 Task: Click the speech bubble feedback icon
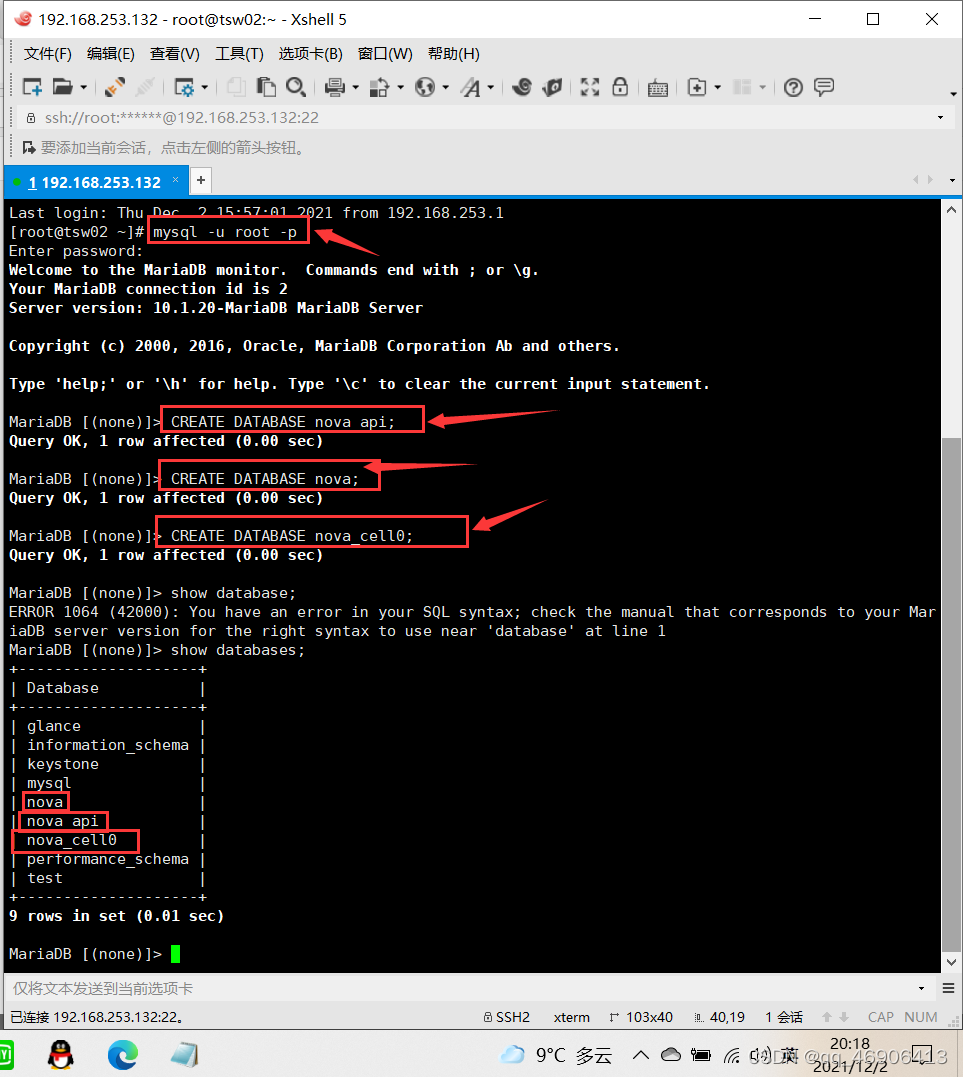coord(824,87)
